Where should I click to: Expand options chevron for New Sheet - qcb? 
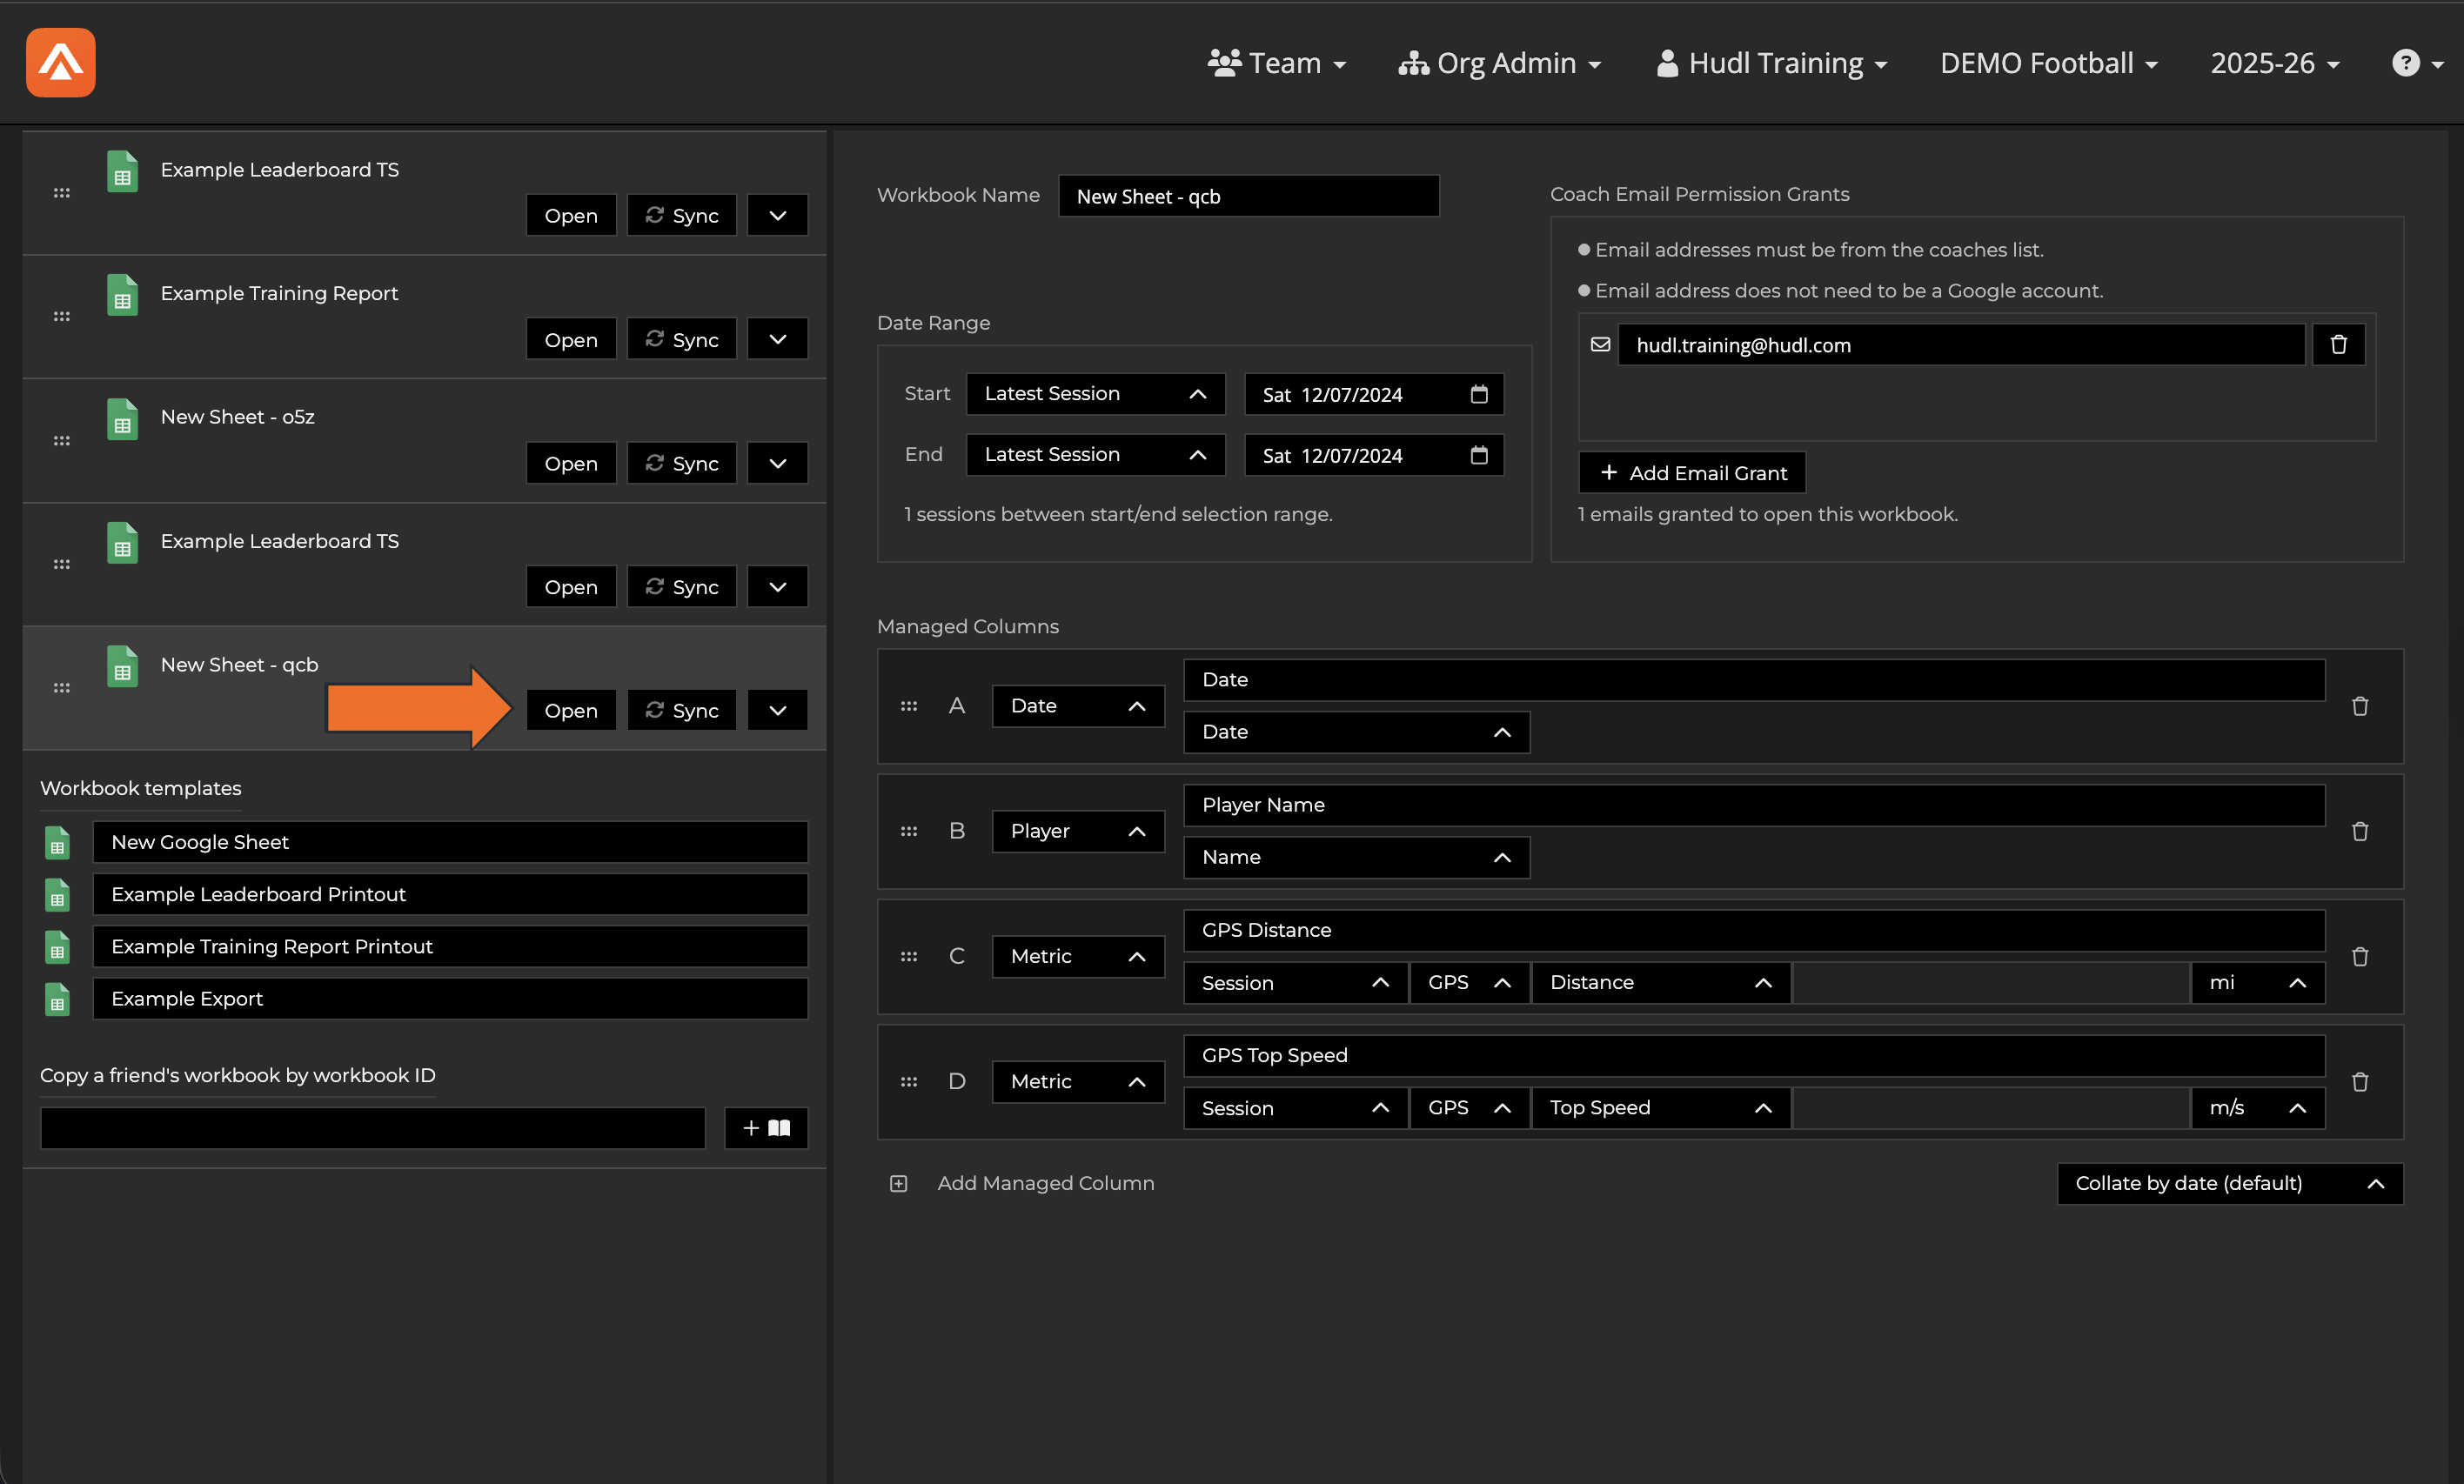(777, 710)
